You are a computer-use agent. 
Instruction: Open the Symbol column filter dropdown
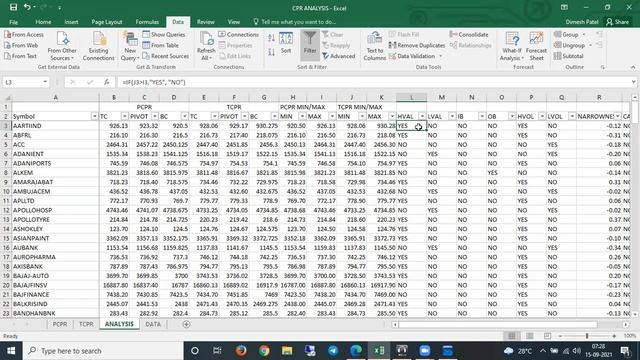(94, 116)
